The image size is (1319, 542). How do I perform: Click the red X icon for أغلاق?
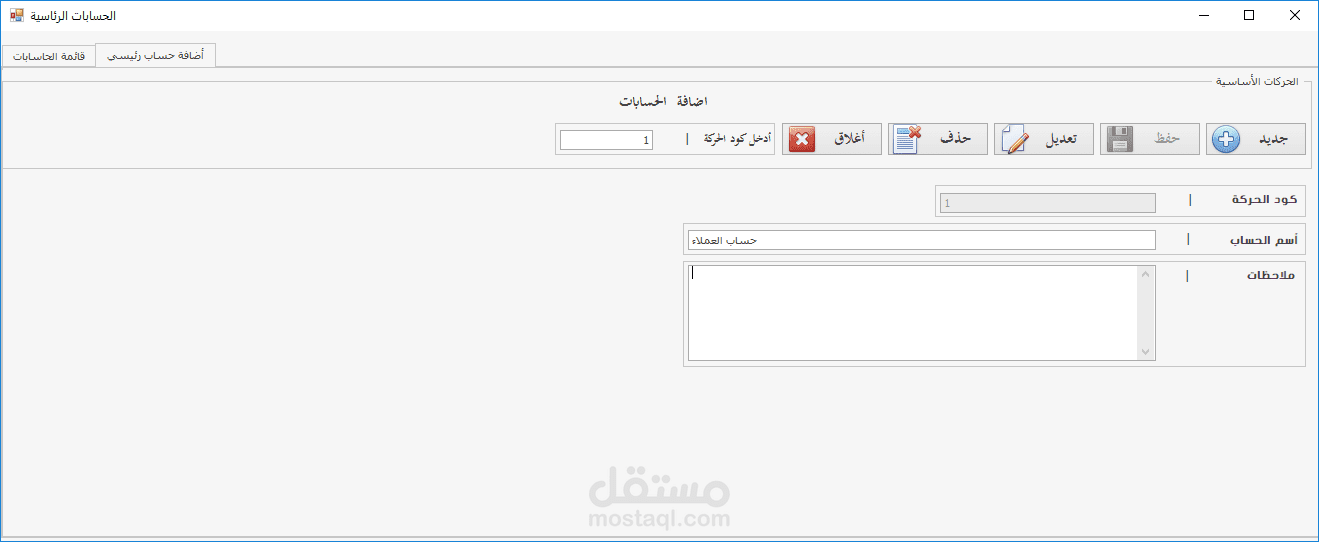[802, 140]
